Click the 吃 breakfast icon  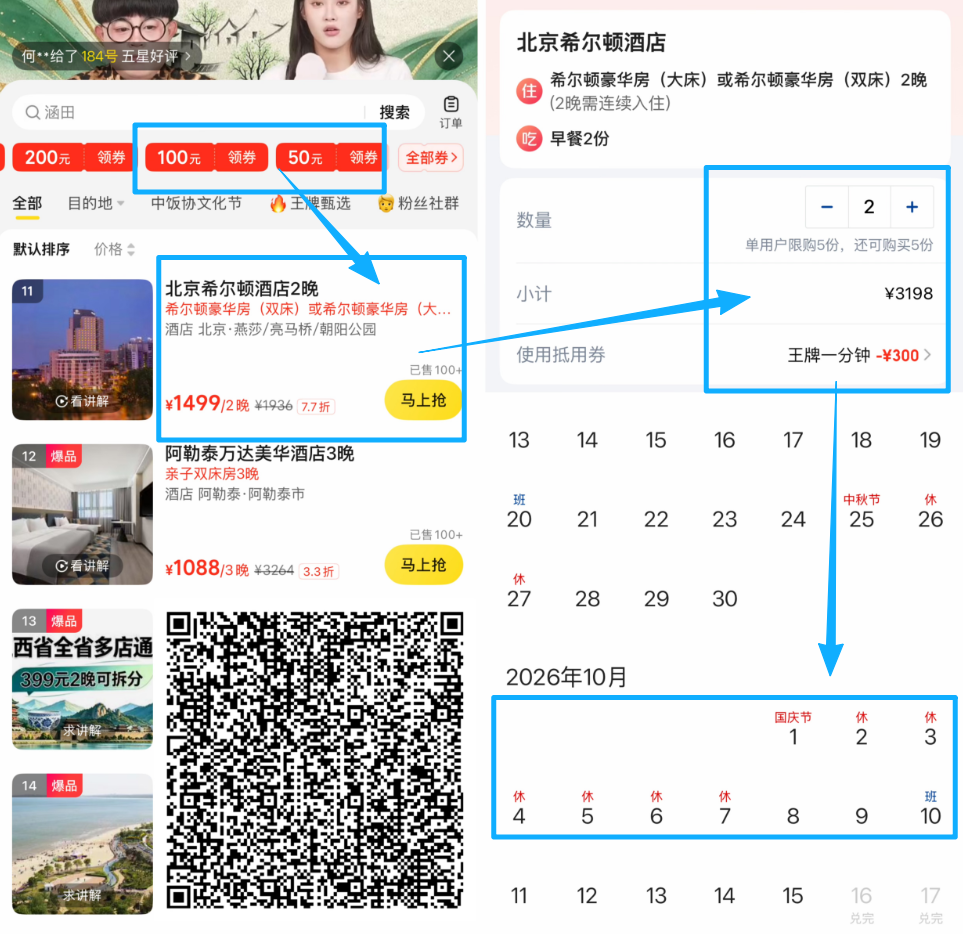click(529, 139)
